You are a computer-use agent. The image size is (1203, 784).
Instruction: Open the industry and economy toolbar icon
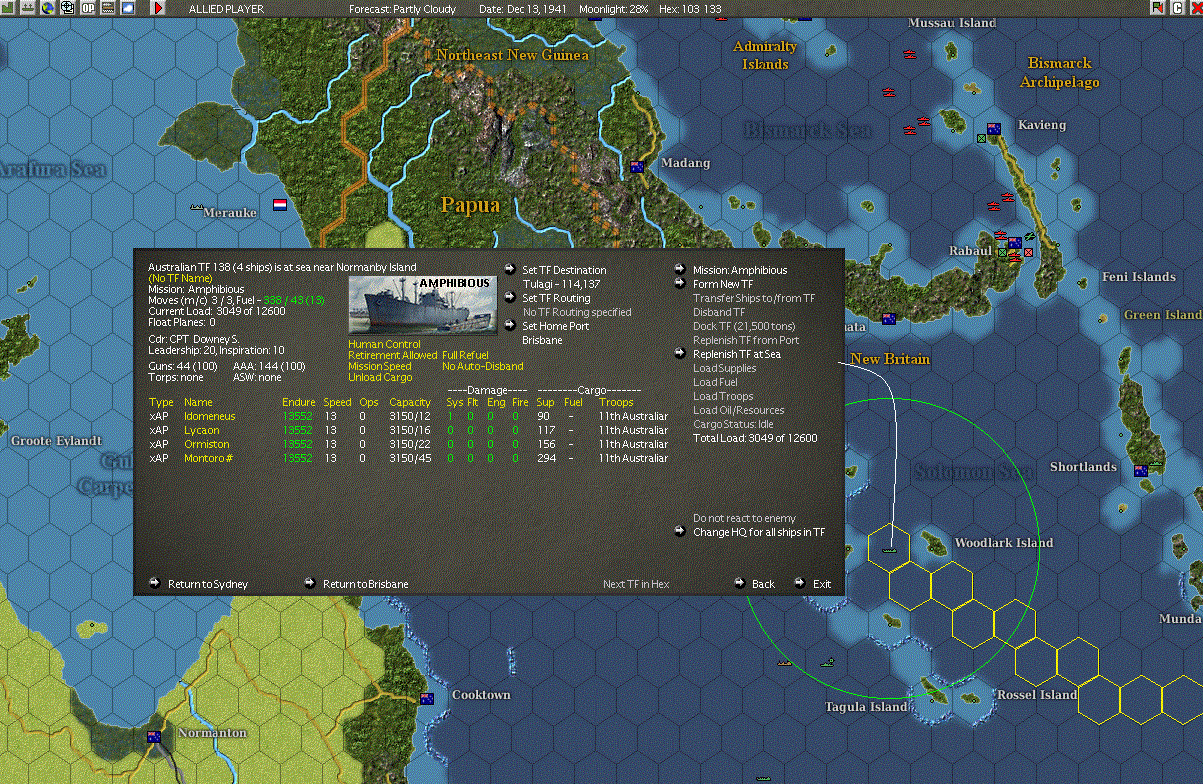(7, 8)
